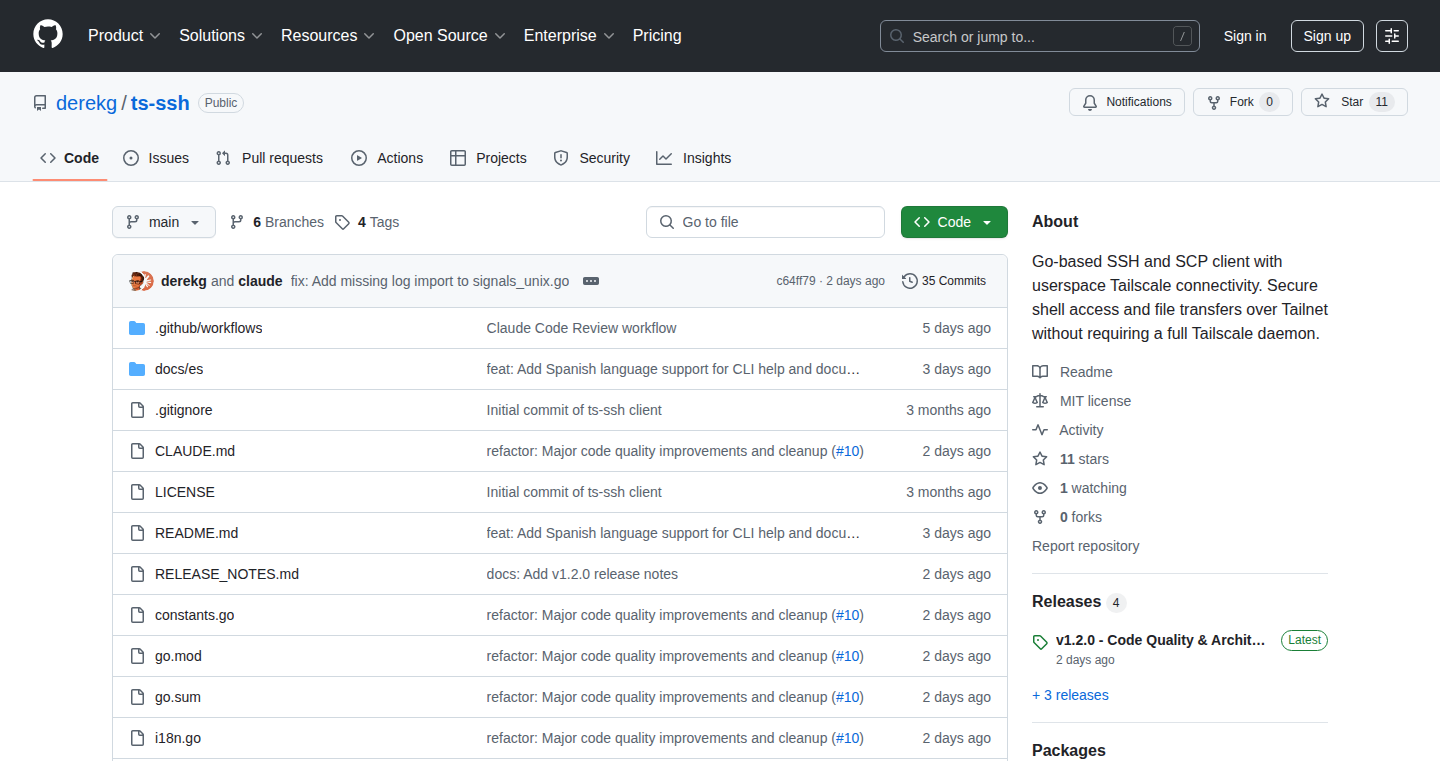
Task: Click the Go to file search box
Action: [765, 222]
